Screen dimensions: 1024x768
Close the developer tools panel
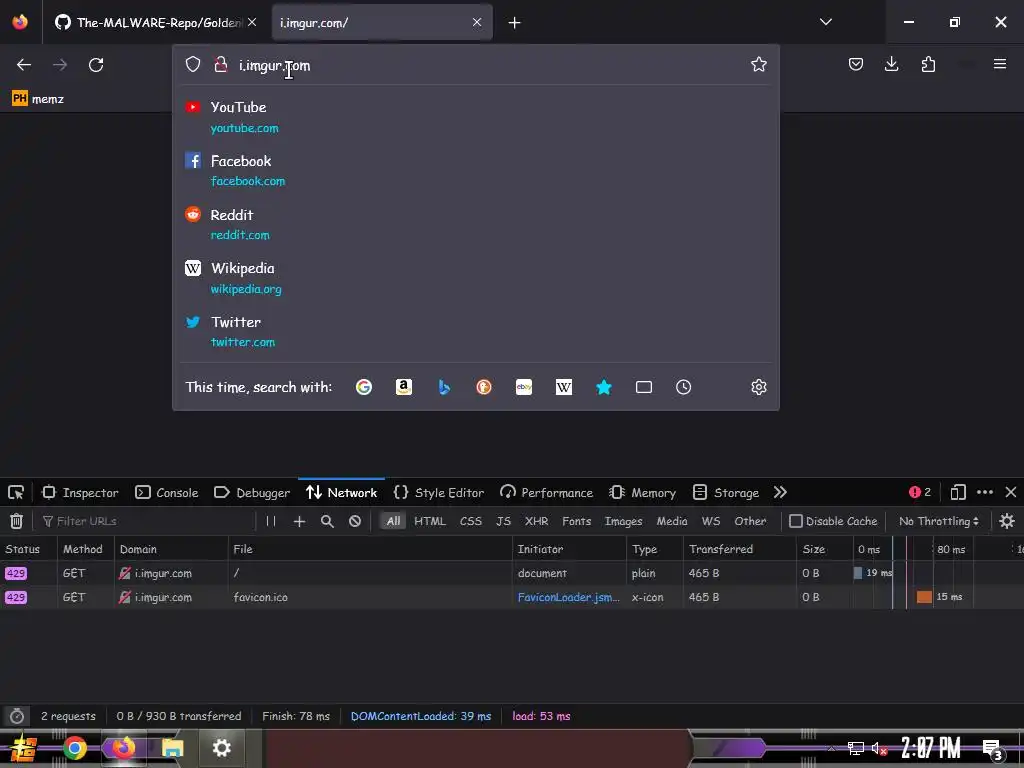1010,492
